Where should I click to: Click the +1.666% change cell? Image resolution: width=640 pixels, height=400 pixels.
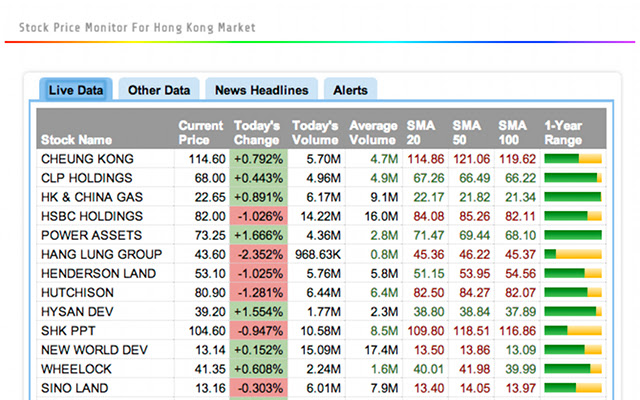click(x=259, y=235)
